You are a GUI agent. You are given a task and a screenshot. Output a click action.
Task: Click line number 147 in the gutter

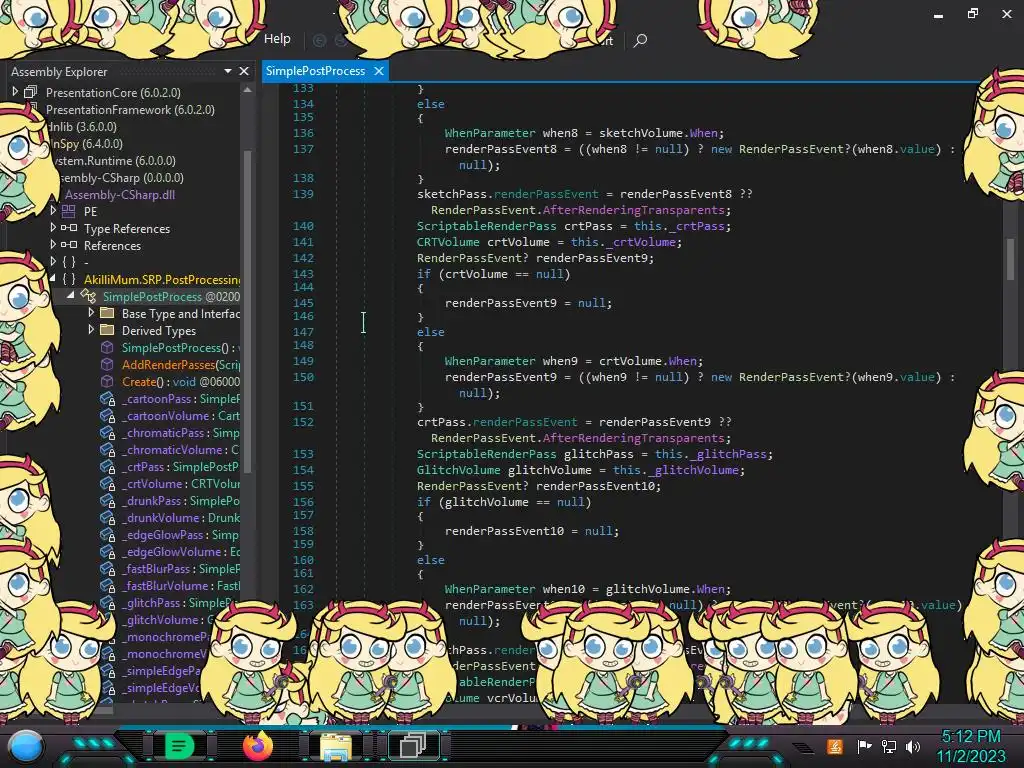[303, 332]
